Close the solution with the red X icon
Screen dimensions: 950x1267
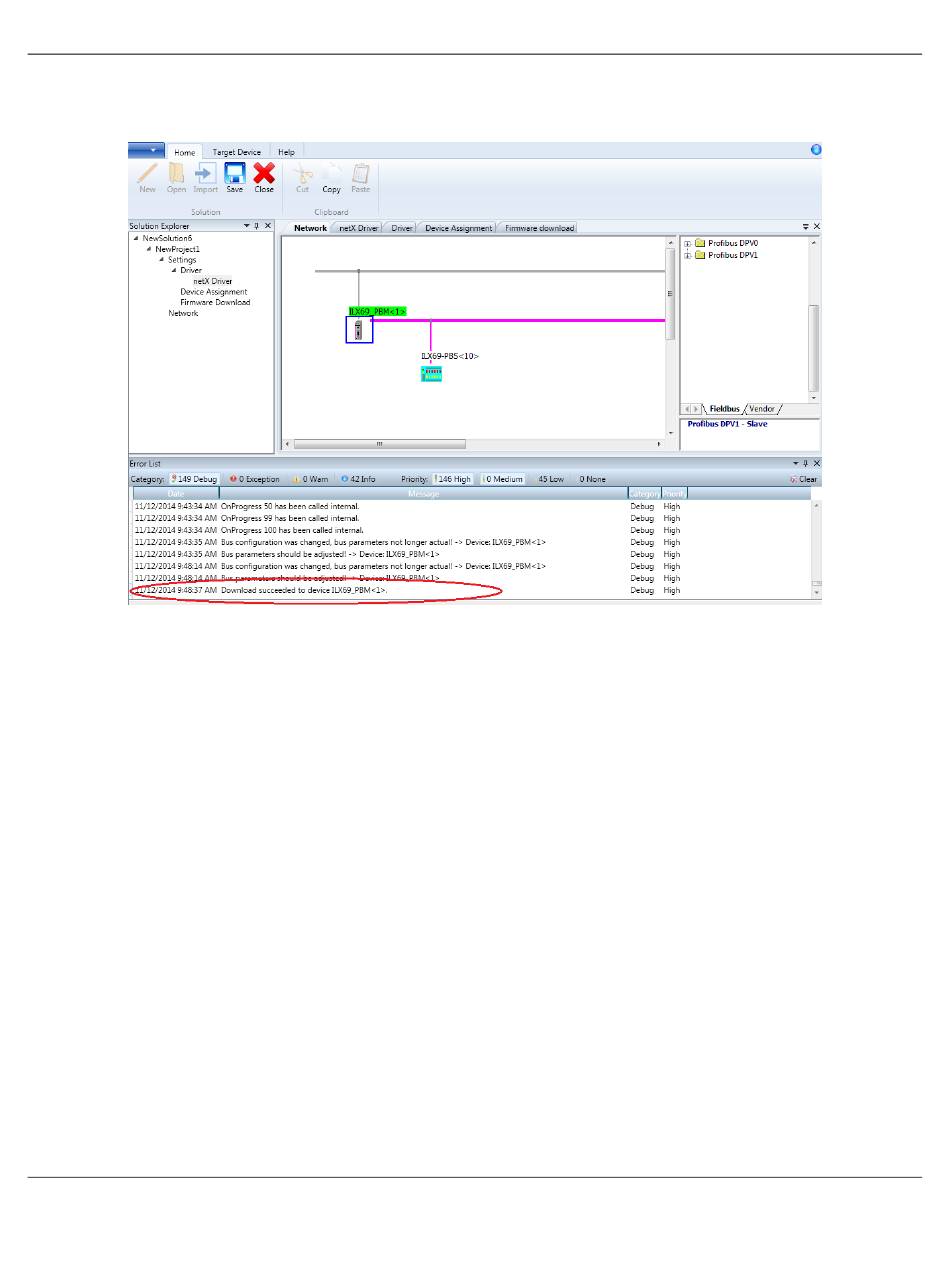point(264,173)
